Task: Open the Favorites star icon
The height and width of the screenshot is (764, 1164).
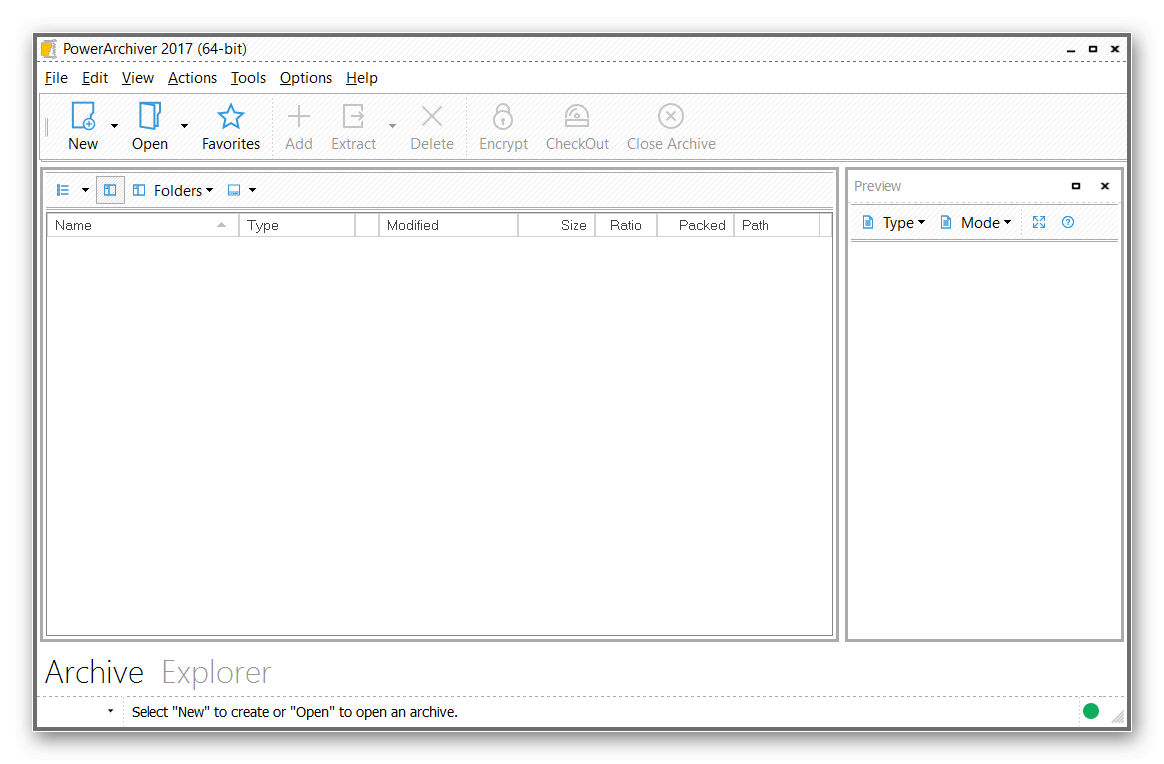Action: point(231,116)
